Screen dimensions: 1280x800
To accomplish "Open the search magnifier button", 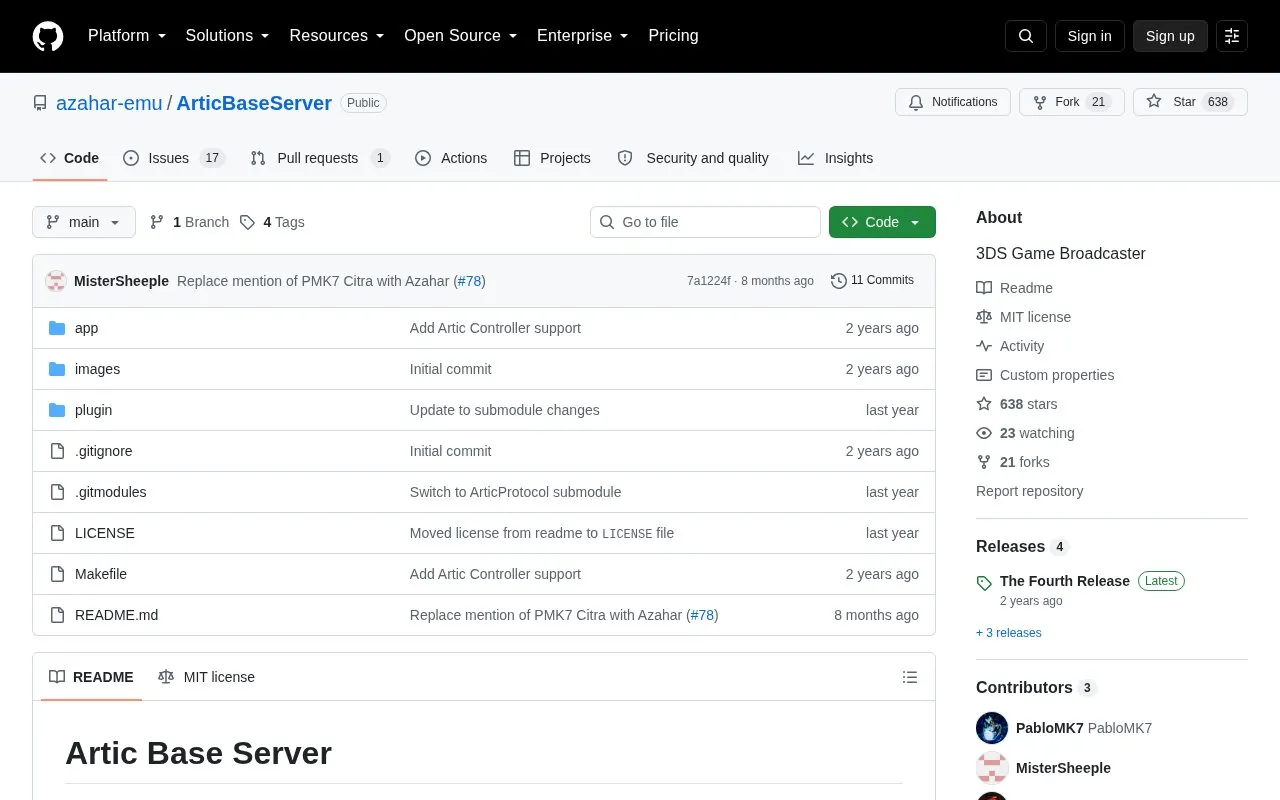I will (1026, 36).
